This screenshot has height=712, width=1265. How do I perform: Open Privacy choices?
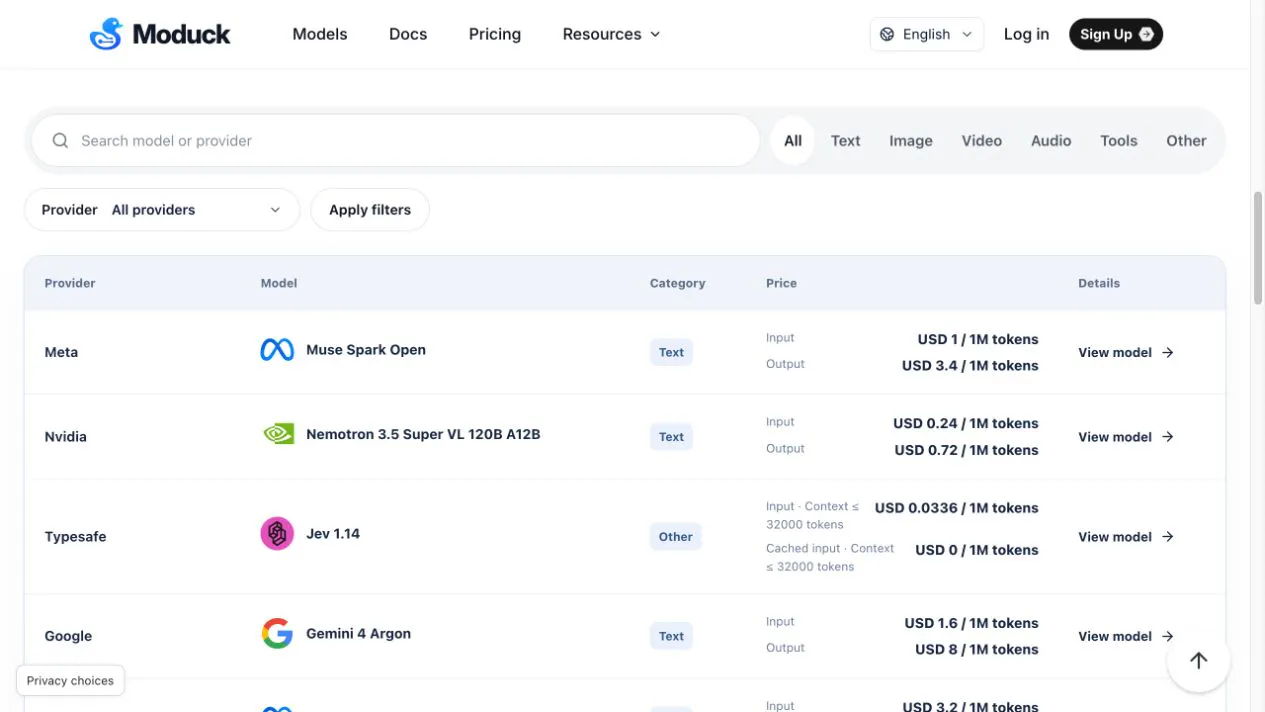coord(70,681)
